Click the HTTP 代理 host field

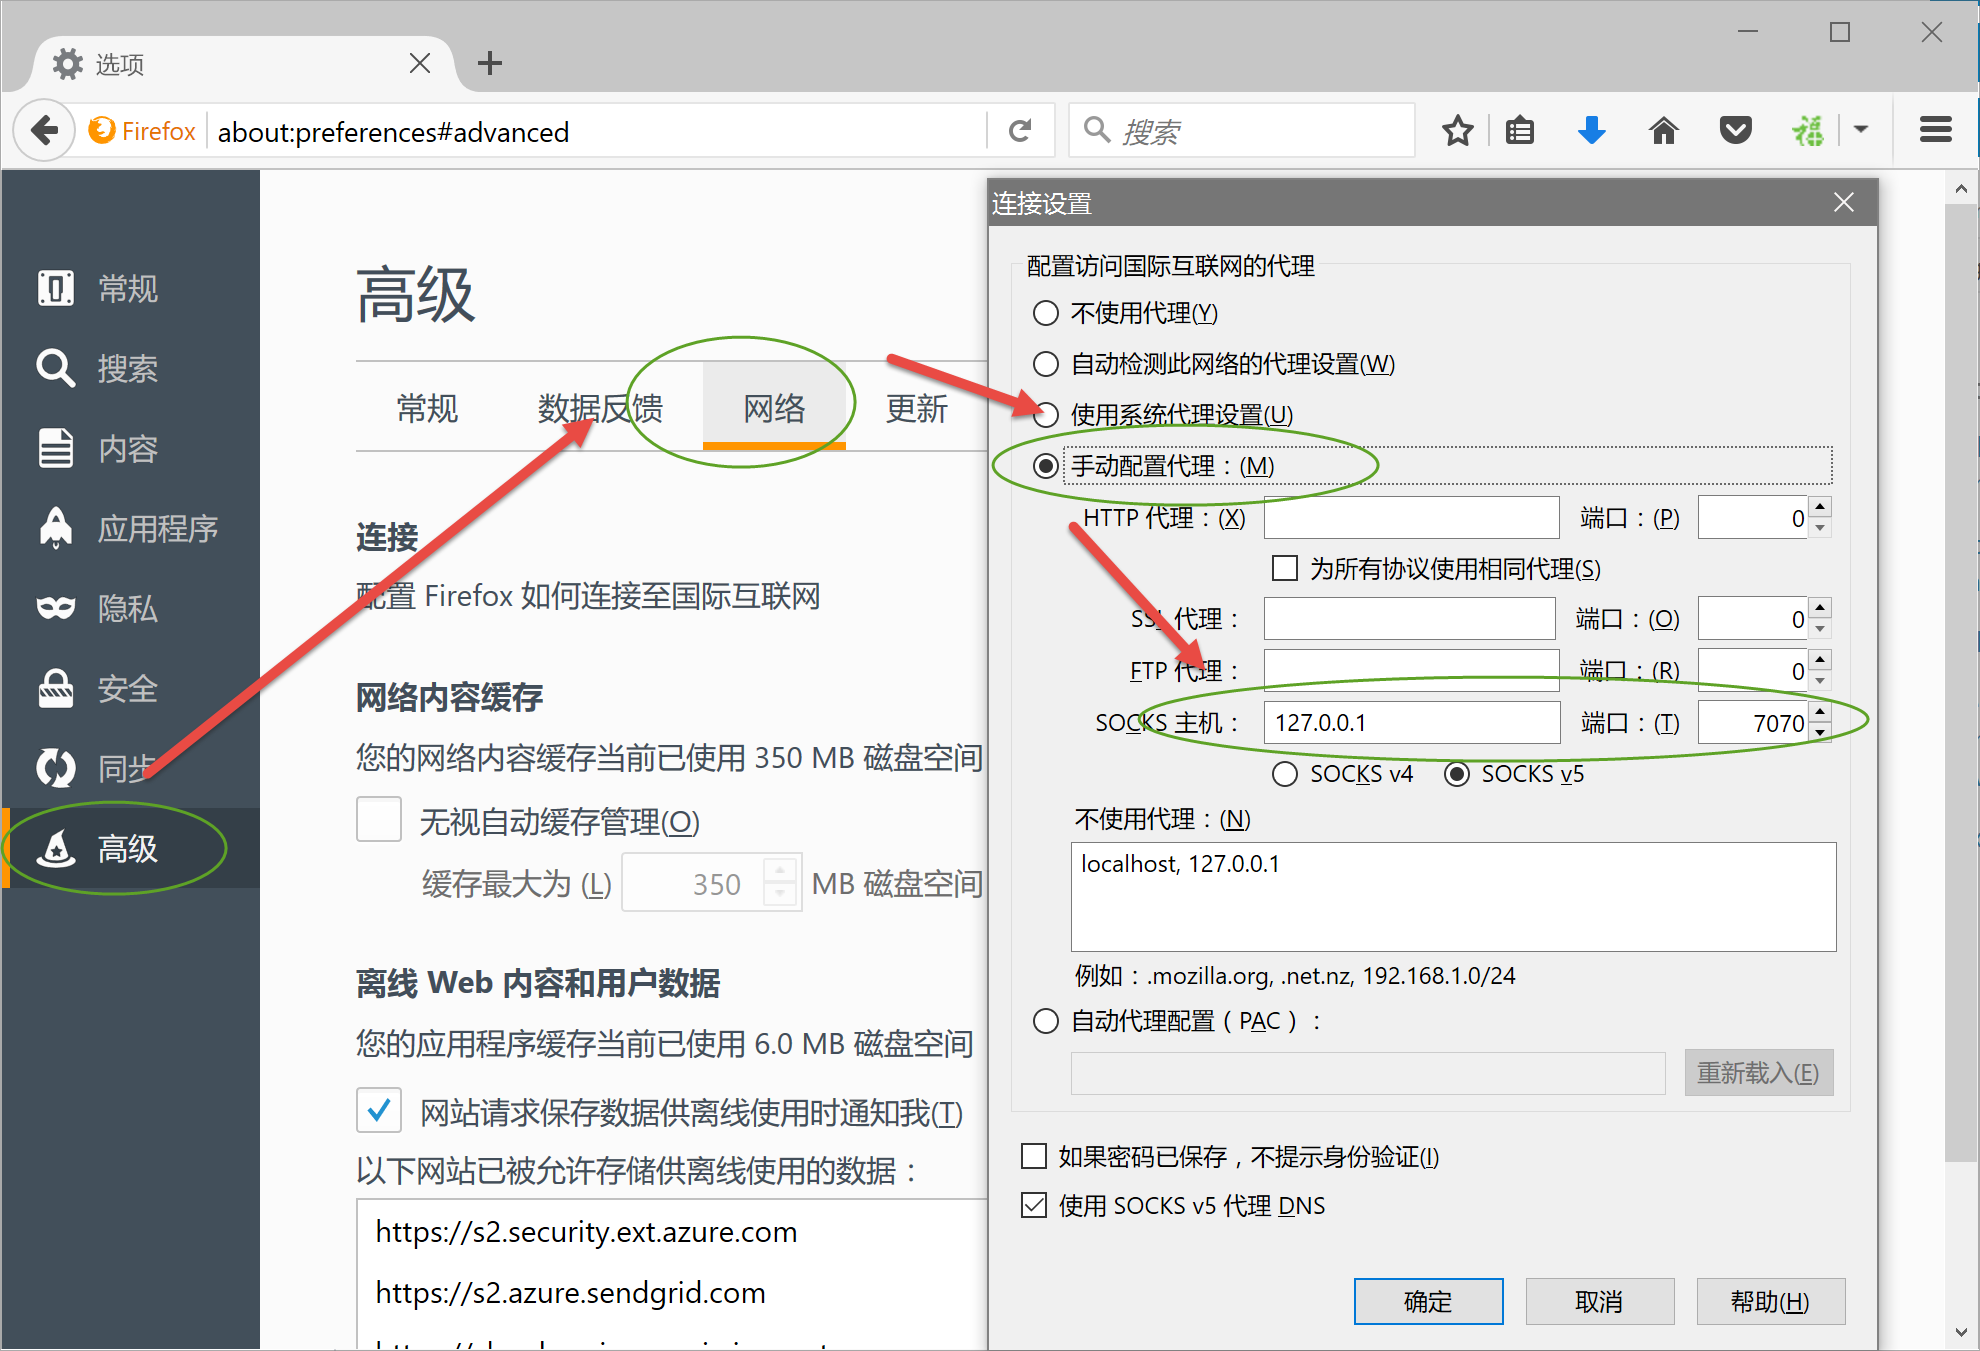click(x=1411, y=517)
